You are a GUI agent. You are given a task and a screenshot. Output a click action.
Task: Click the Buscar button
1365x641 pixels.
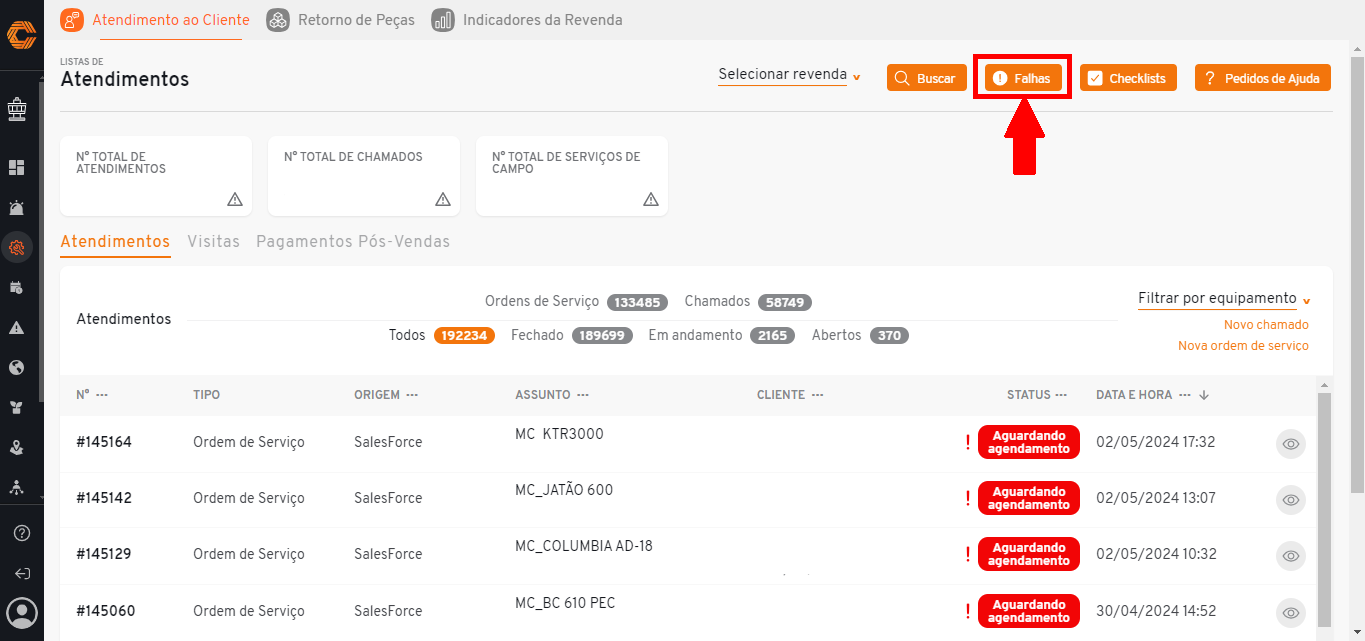927,78
